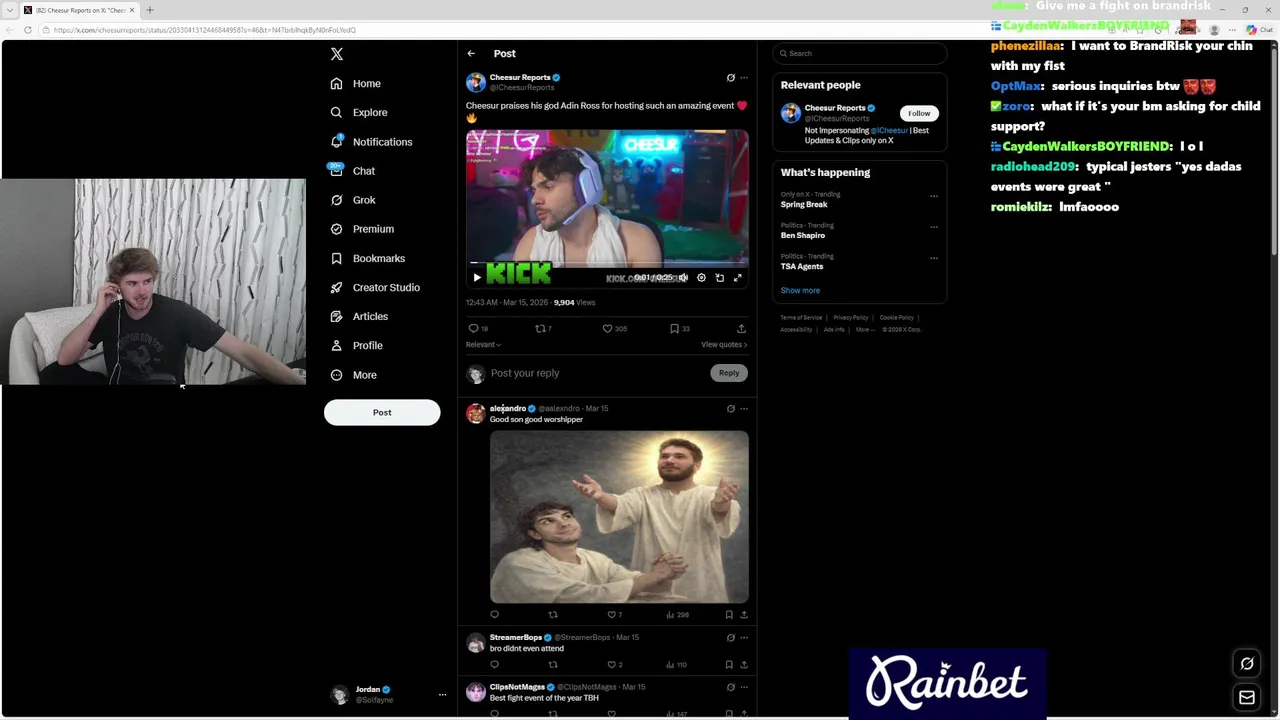This screenshot has height=720, width=1280.
Task: Open Spring Break trend options
Action: tap(934, 196)
